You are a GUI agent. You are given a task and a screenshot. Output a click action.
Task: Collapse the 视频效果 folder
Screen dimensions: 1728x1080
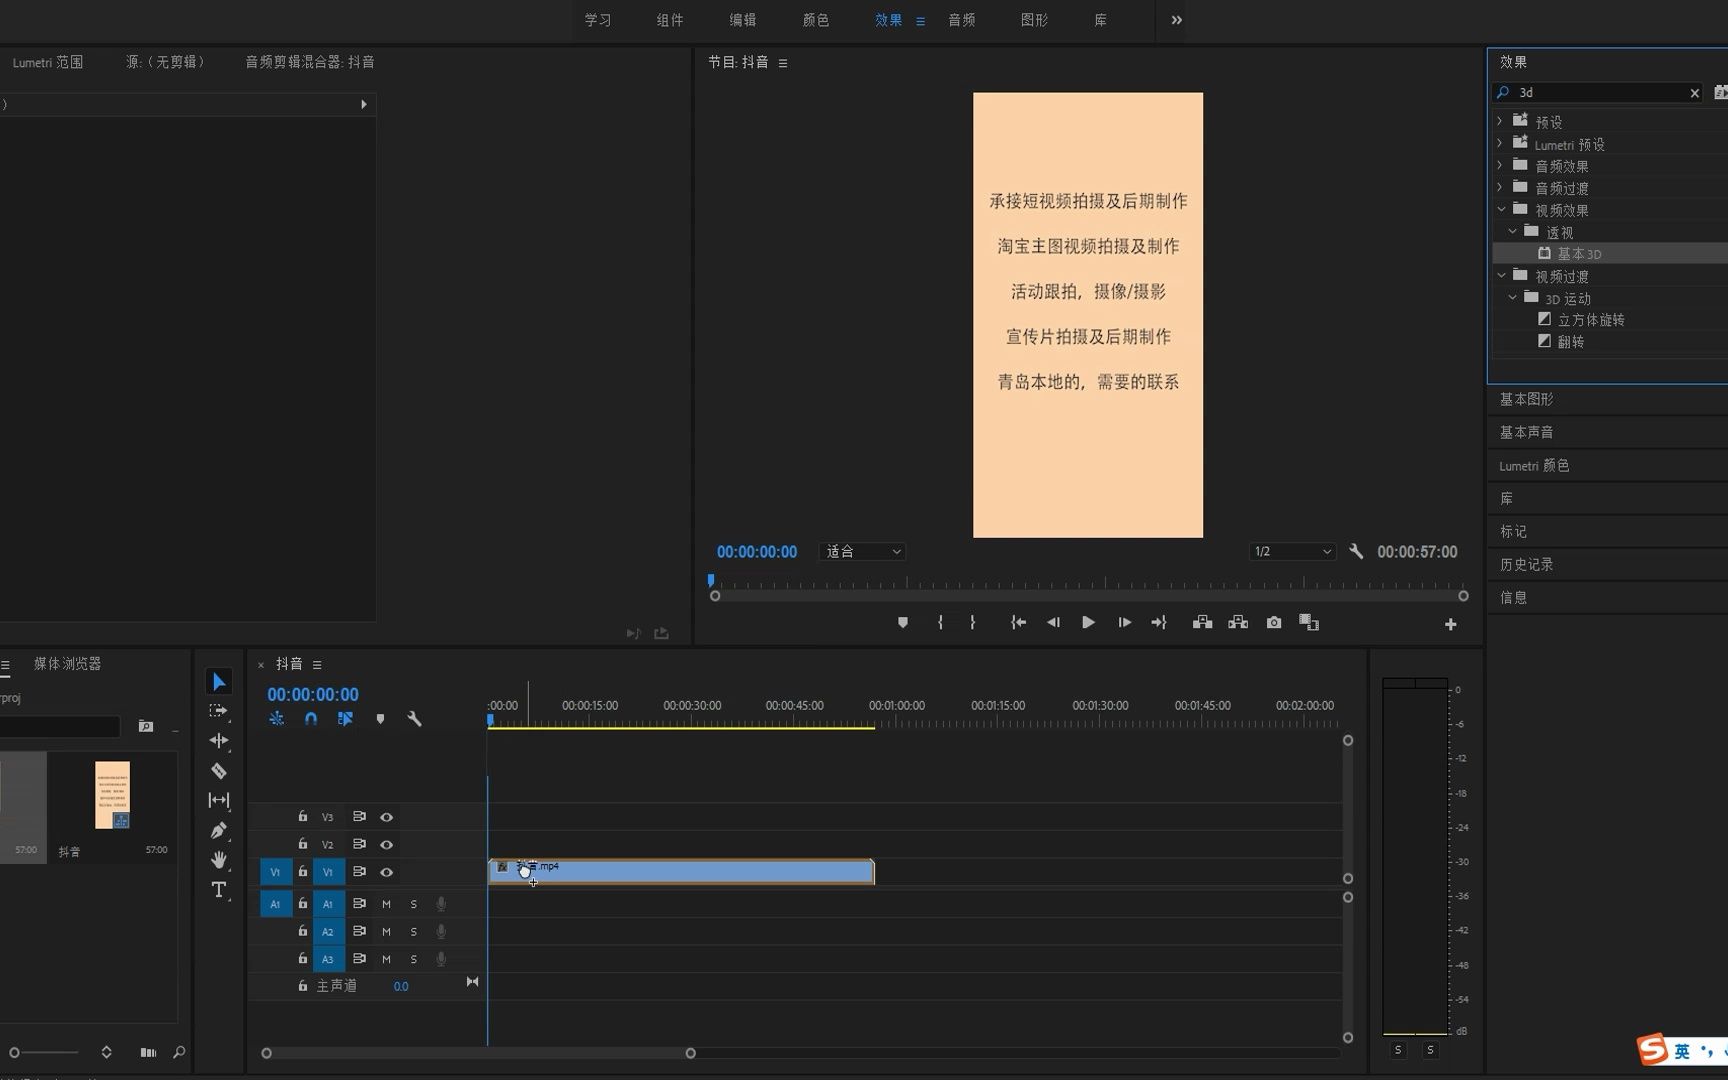pos(1501,209)
